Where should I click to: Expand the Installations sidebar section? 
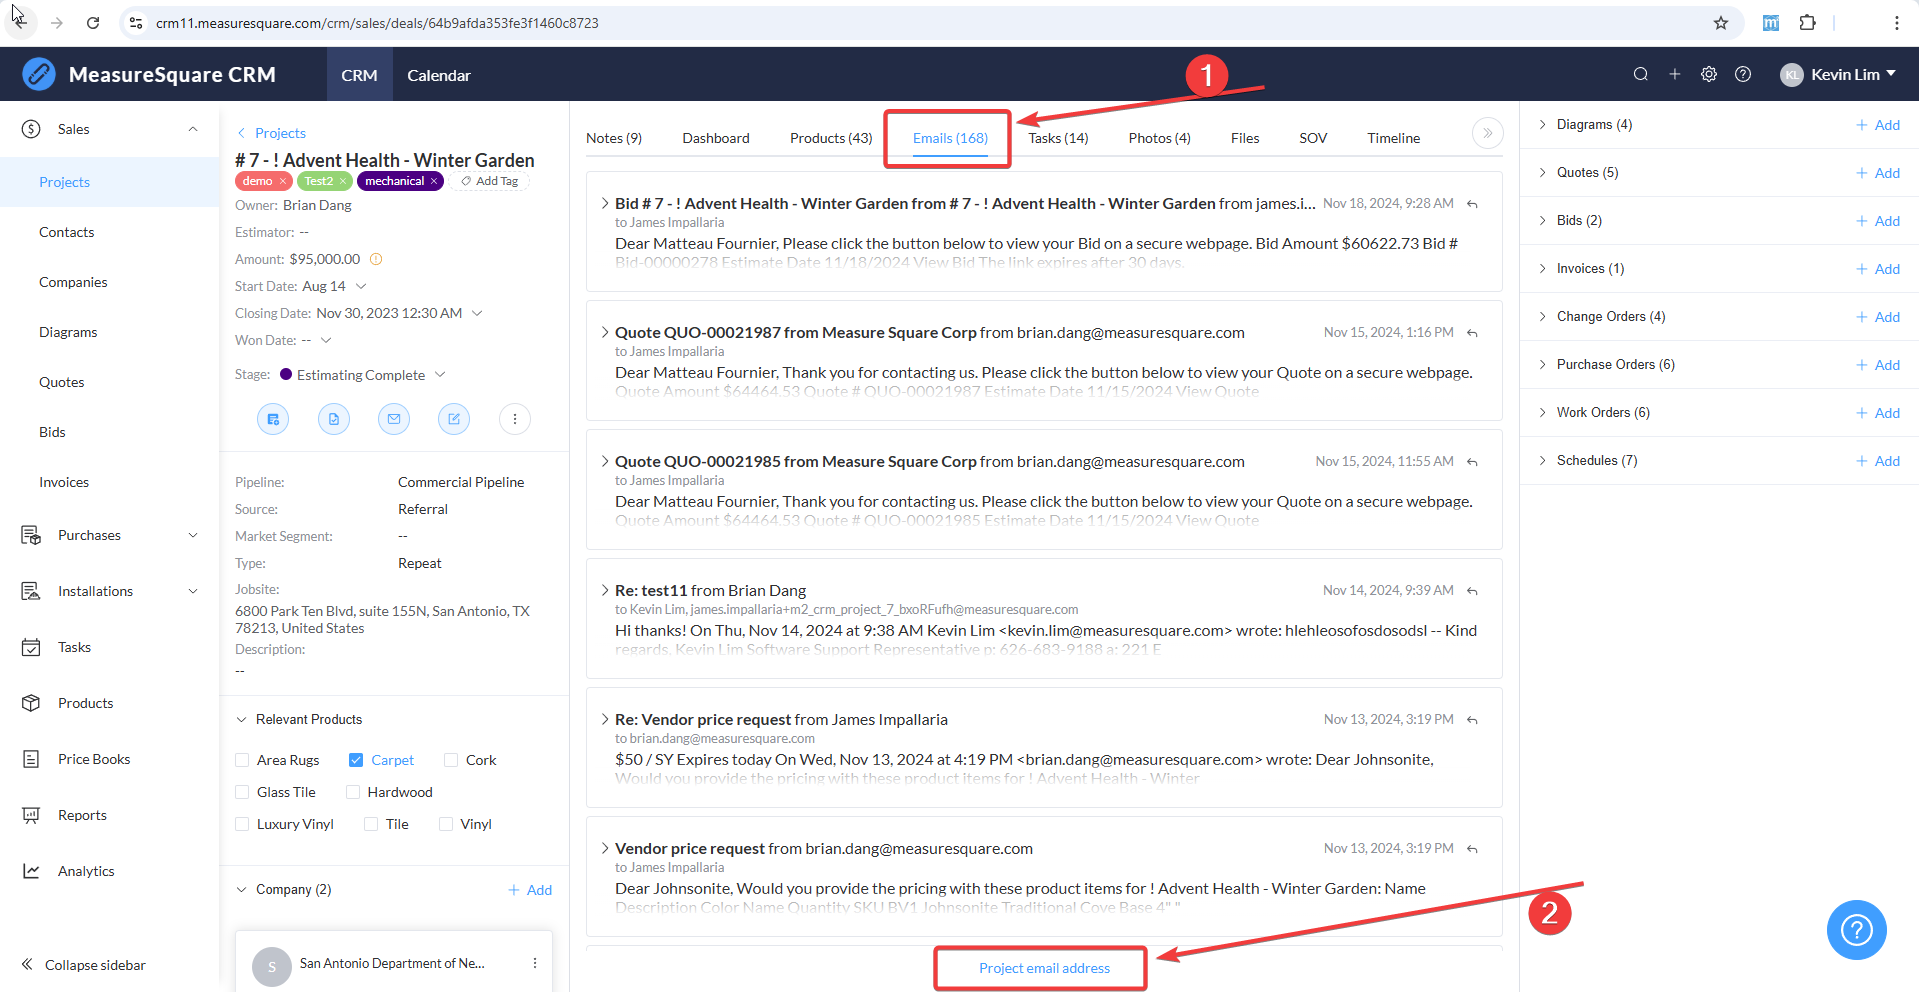click(x=193, y=591)
